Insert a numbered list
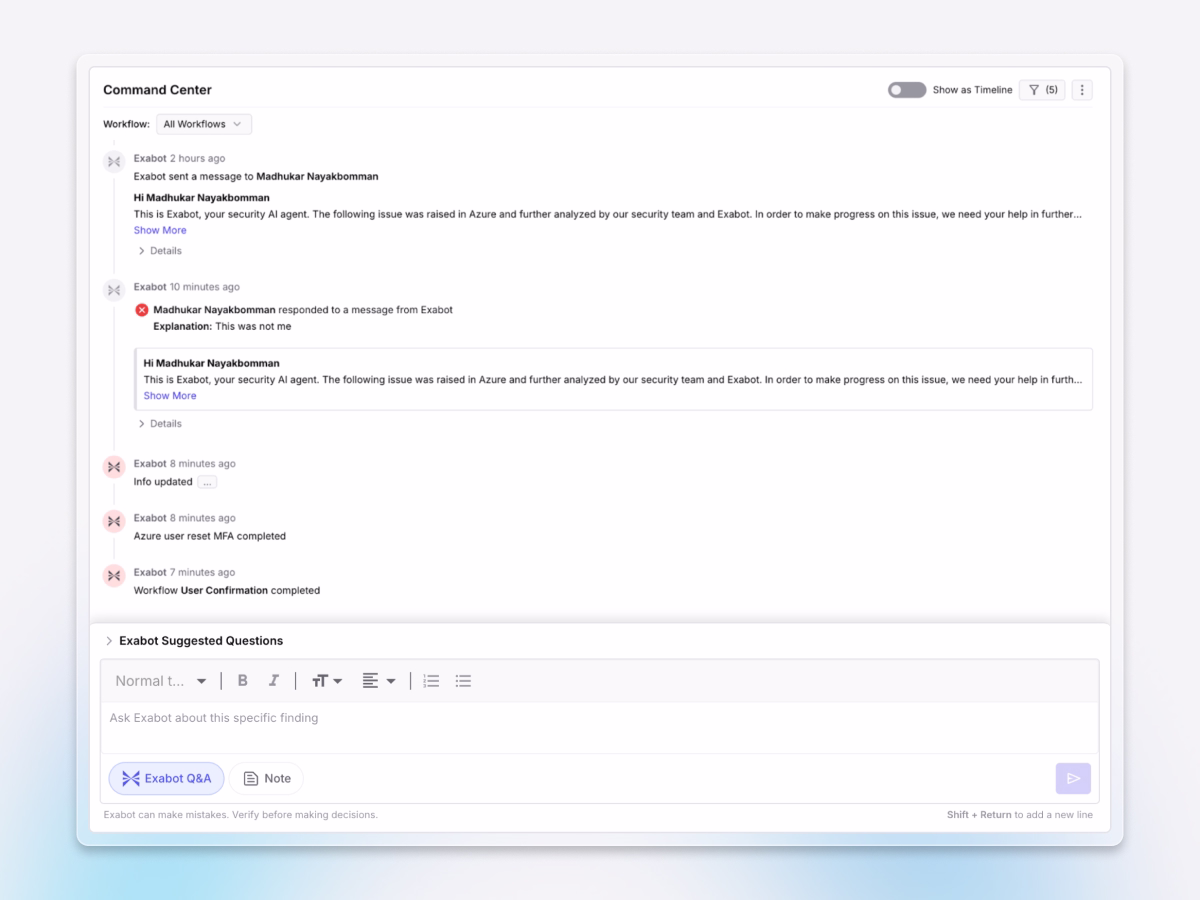 coord(431,681)
